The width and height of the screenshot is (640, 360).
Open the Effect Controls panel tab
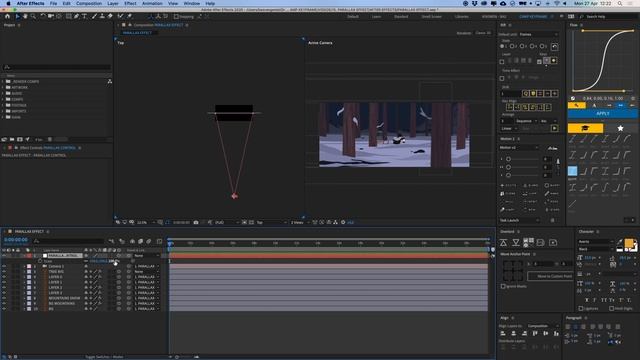coord(47,148)
